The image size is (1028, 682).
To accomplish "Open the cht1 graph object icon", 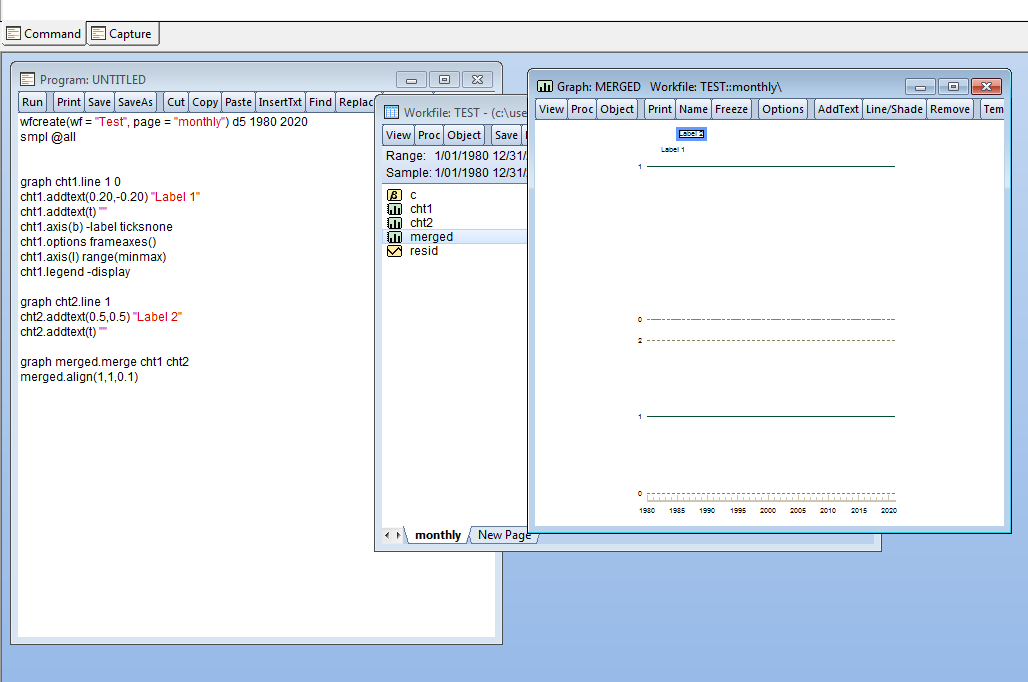I will 394,209.
